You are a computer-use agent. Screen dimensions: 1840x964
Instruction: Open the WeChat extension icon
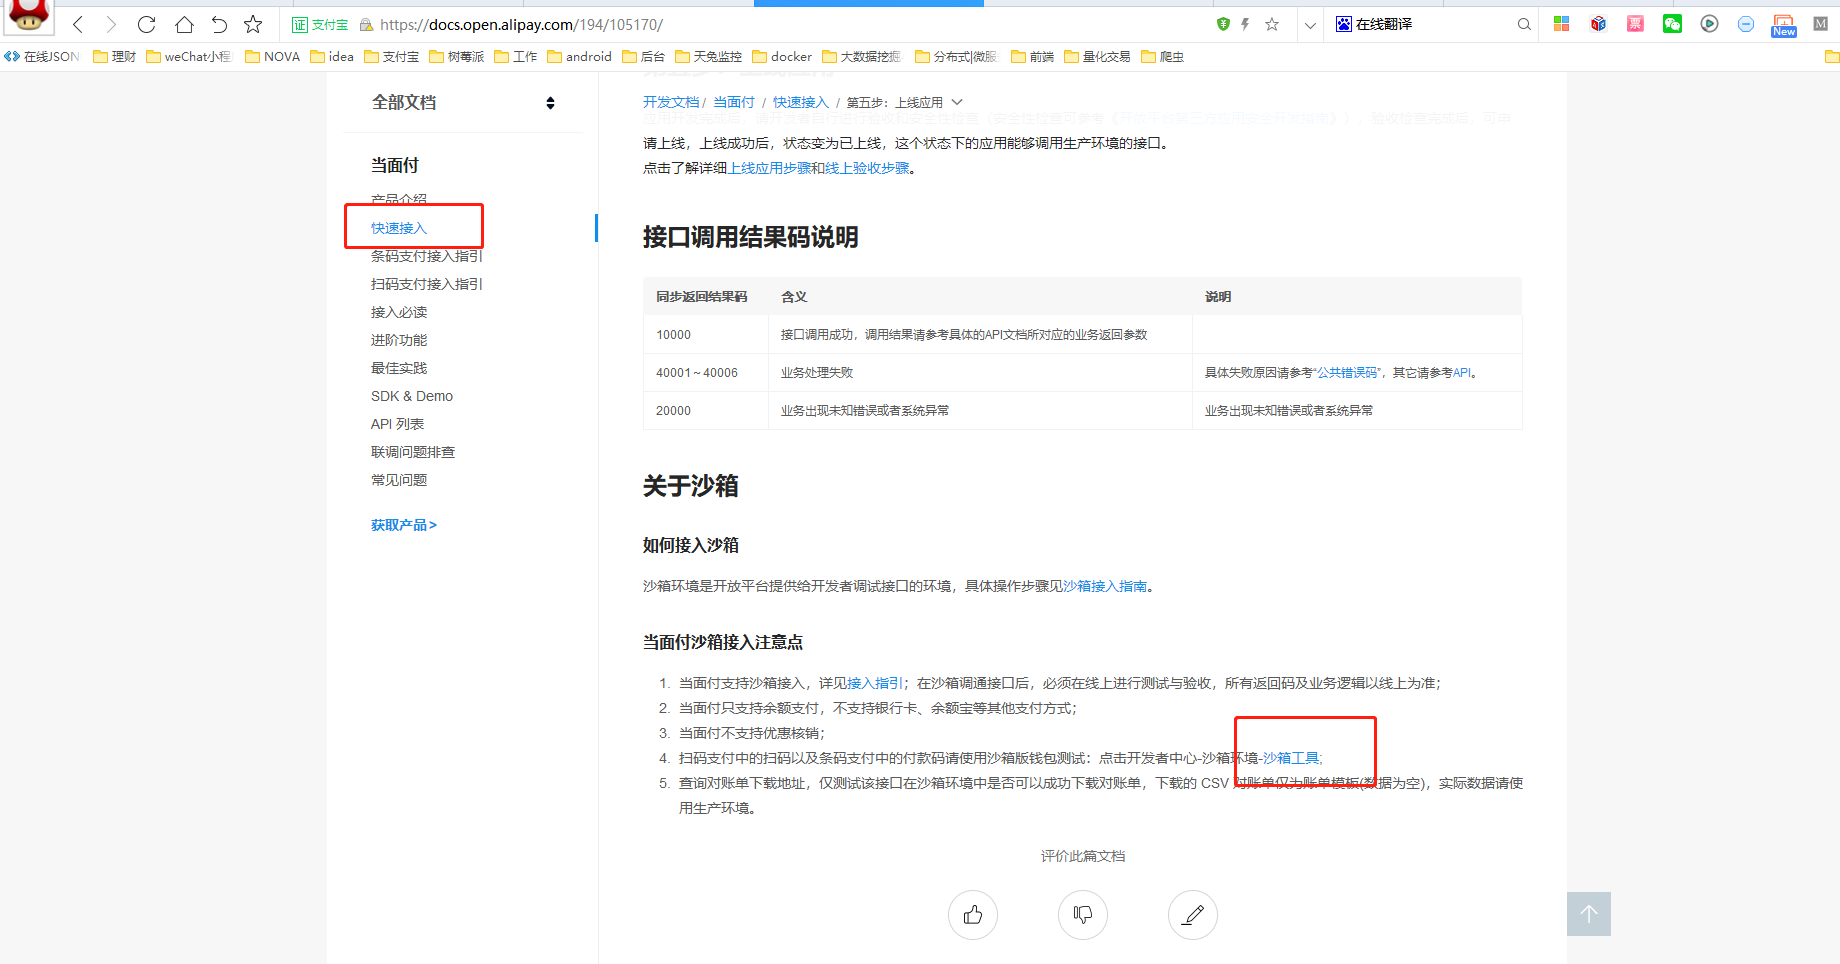pos(1672,24)
